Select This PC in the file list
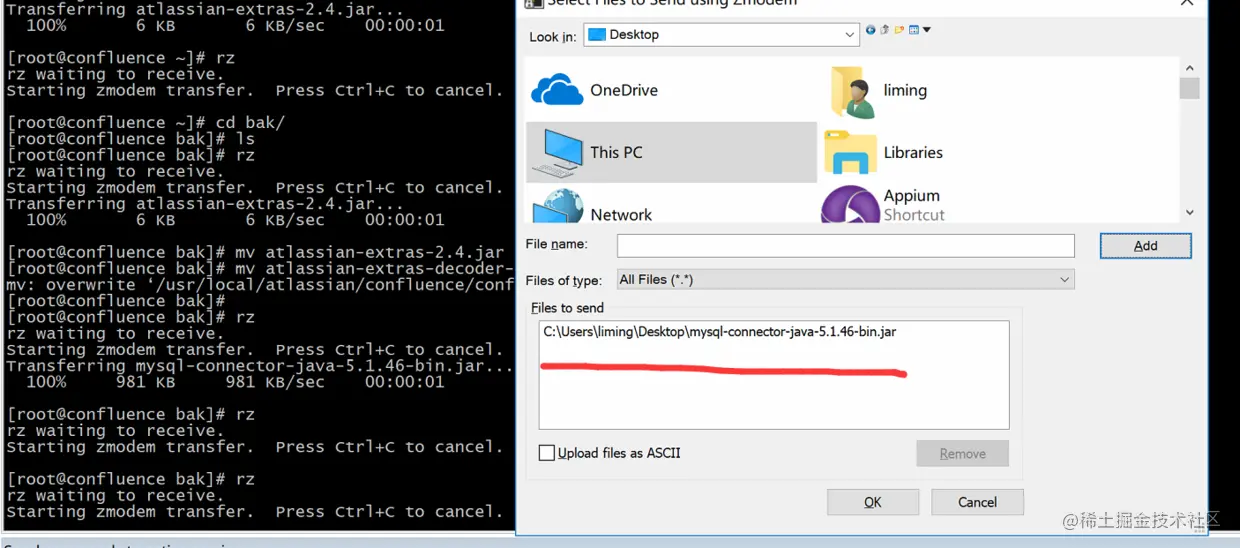The width and height of the screenshot is (1240, 548). coord(671,152)
